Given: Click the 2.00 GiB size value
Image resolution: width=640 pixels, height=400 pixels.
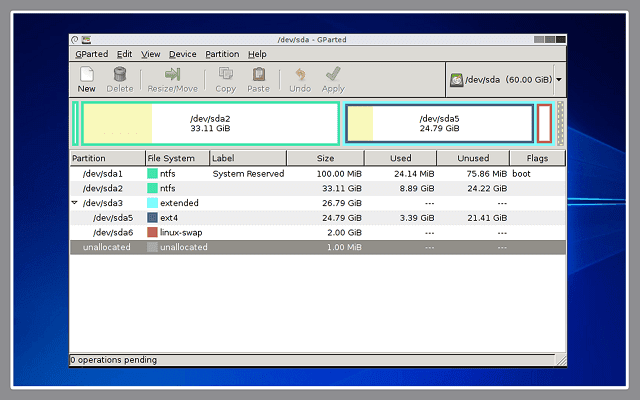Looking at the screenshot, I should (x=344, y=233).
